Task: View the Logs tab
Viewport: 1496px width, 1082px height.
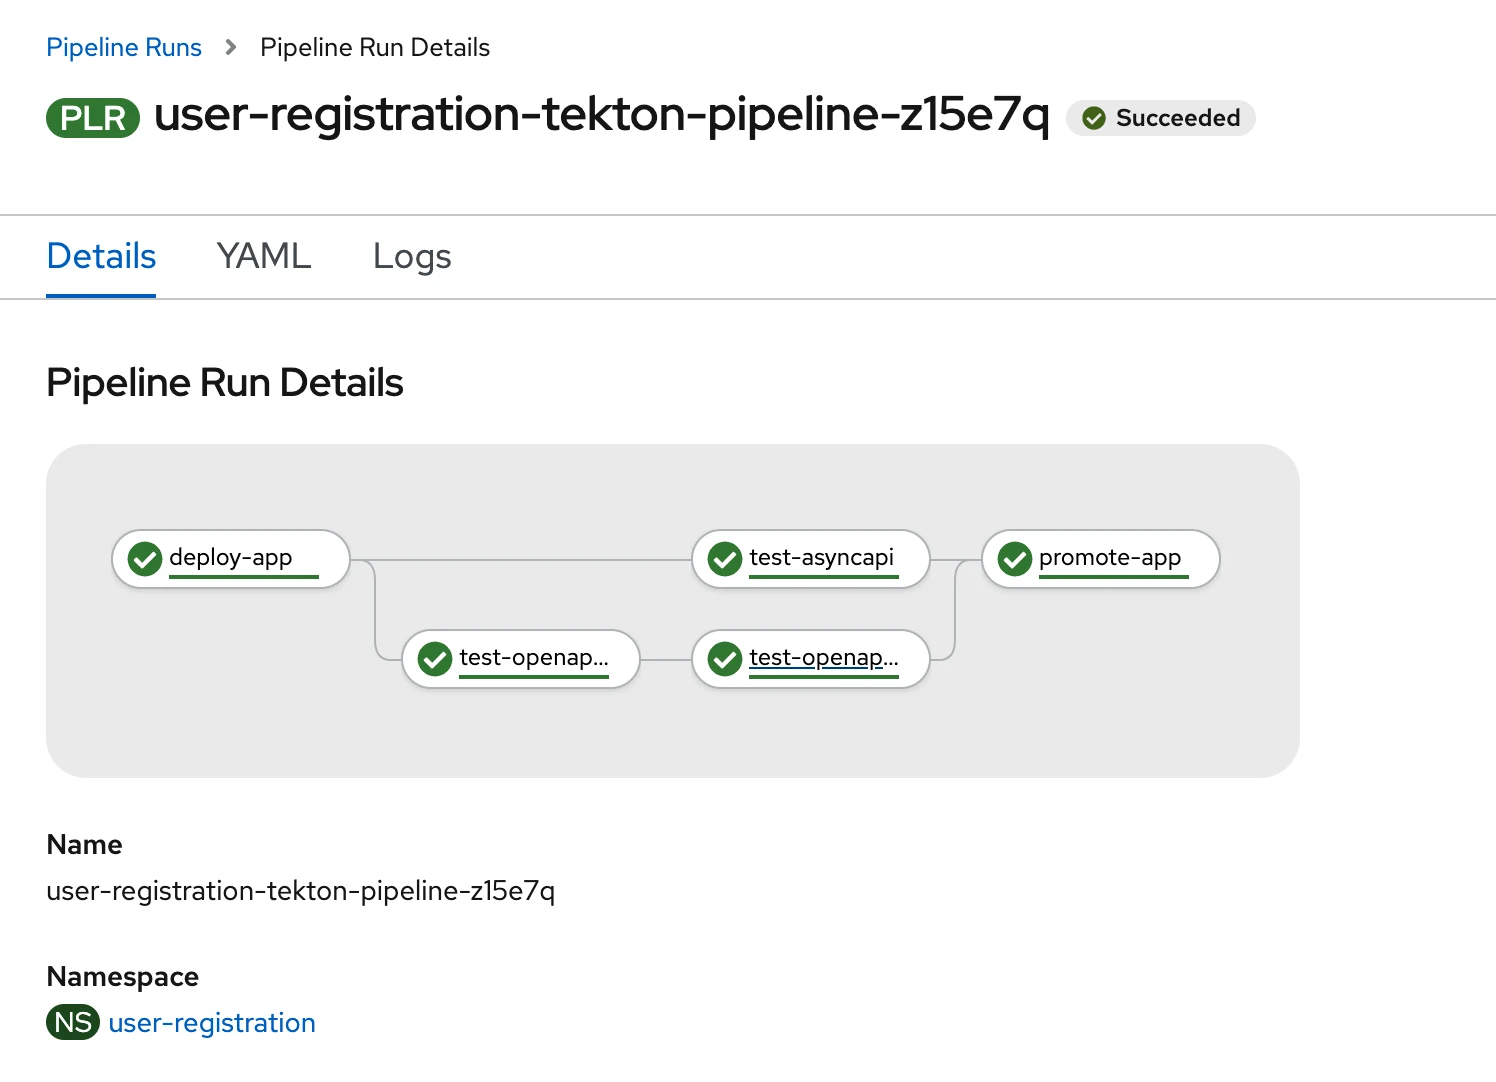Action: [x=412, y=257]
